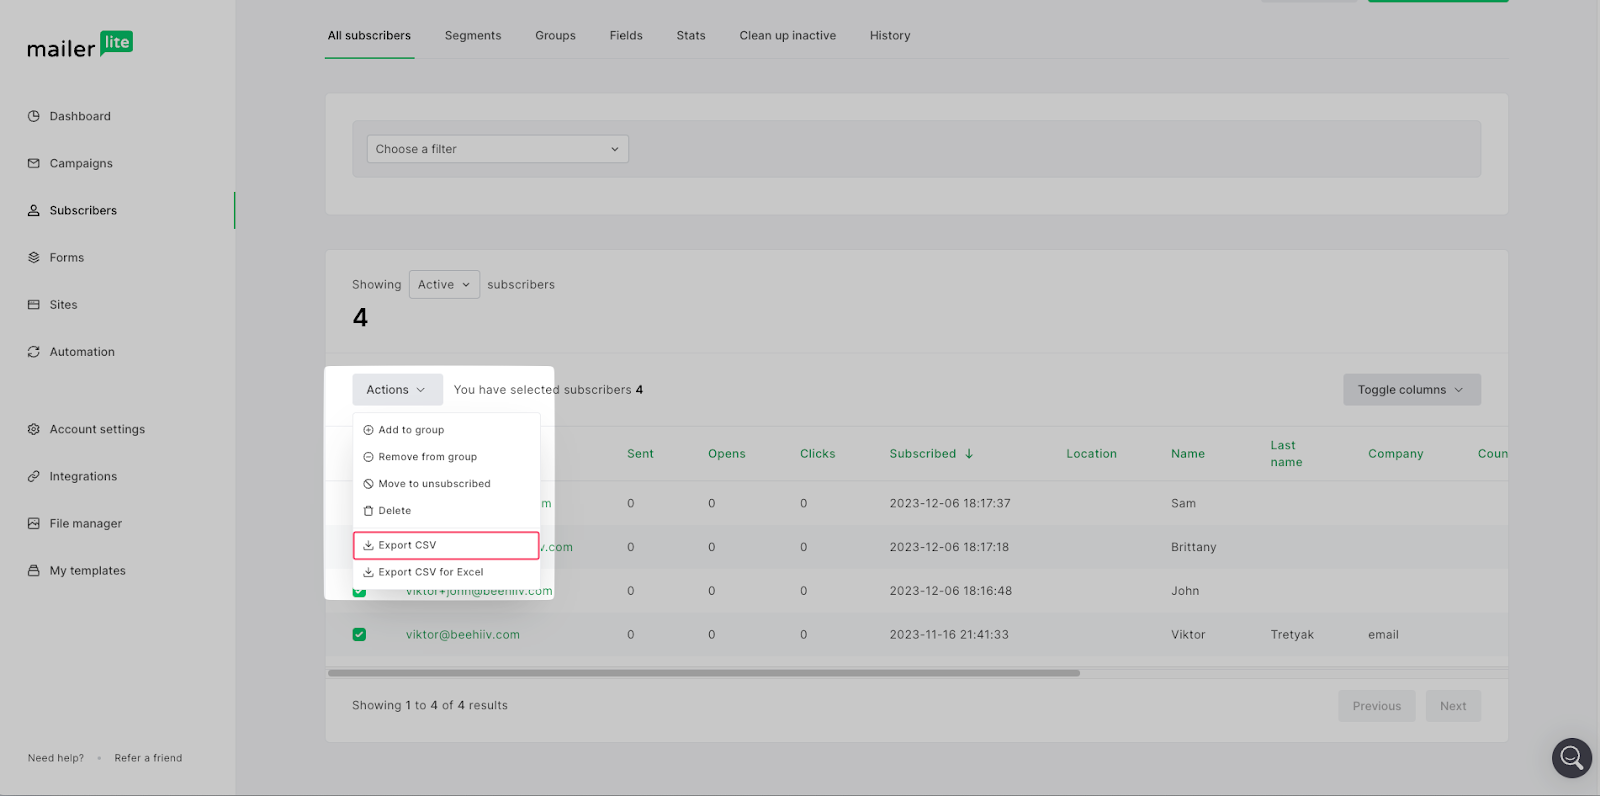Click the File manager image icon
1600x796 pixels.
34,523
